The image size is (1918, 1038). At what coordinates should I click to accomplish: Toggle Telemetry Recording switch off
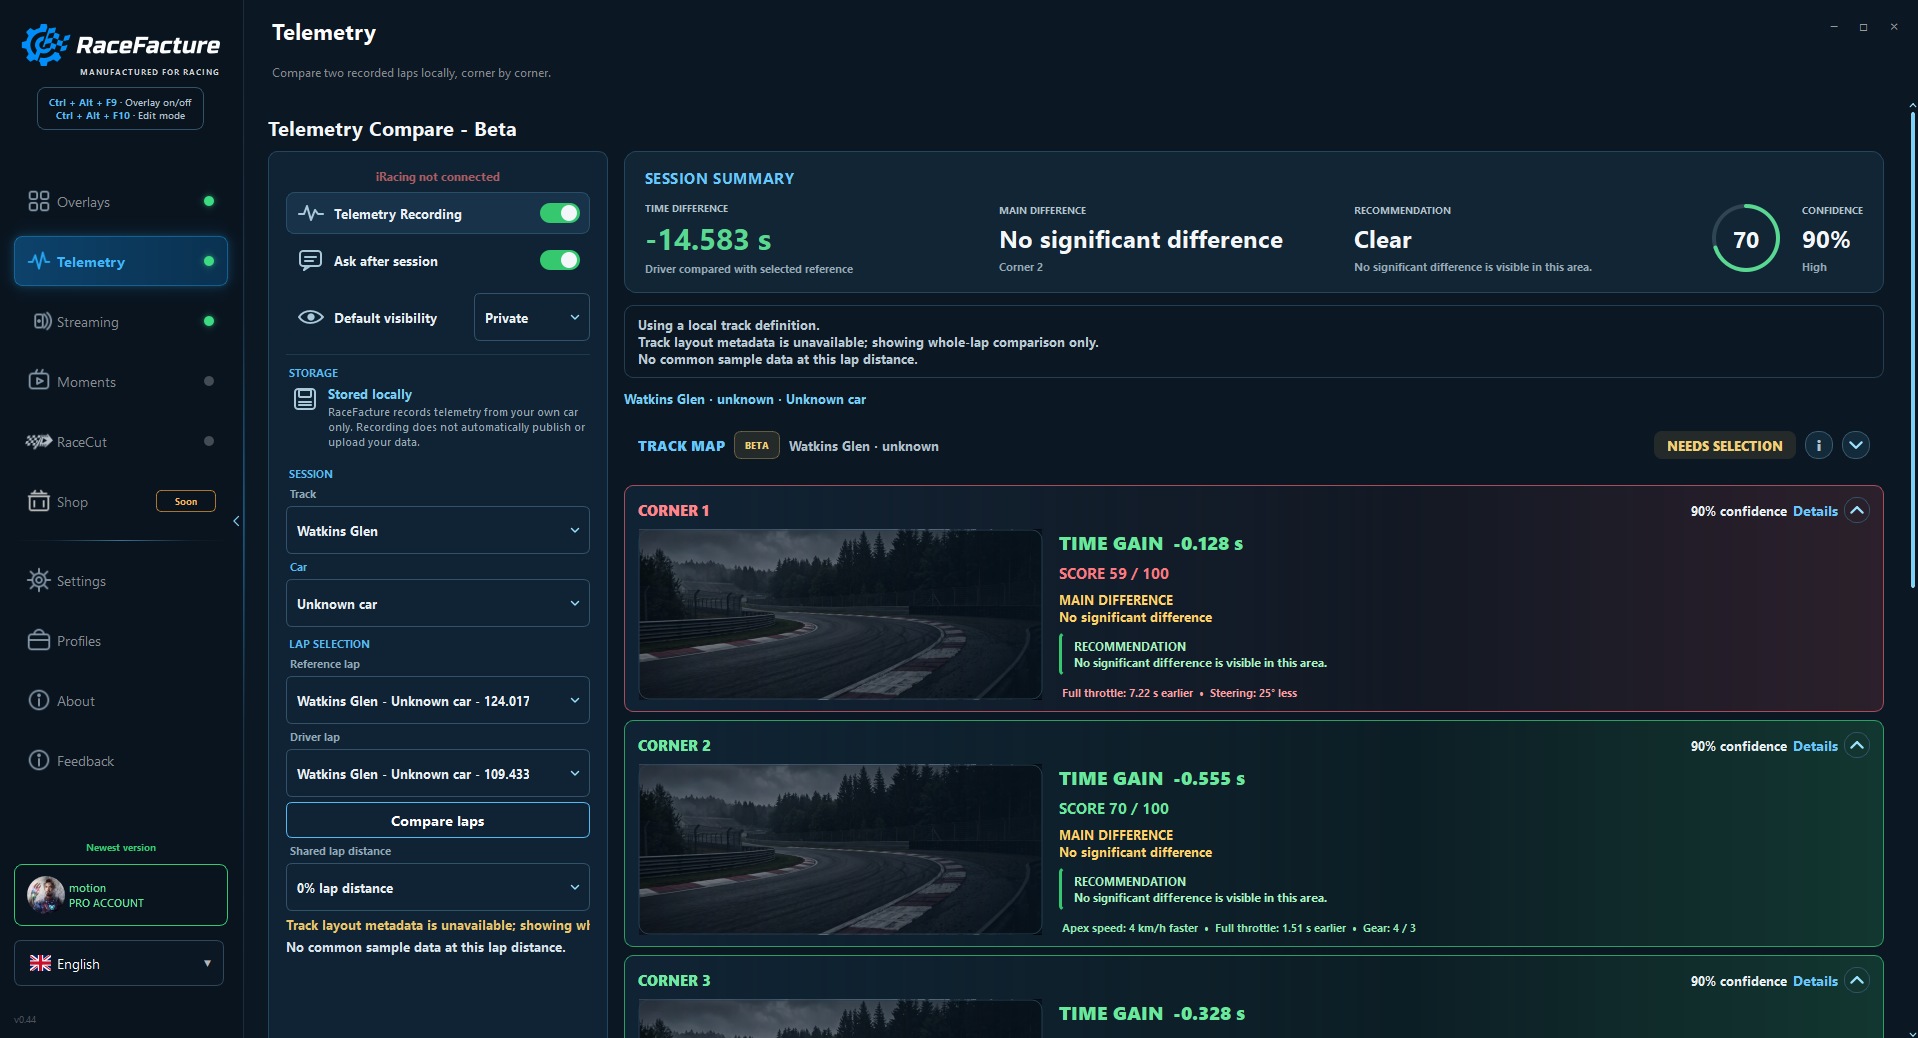560,213
